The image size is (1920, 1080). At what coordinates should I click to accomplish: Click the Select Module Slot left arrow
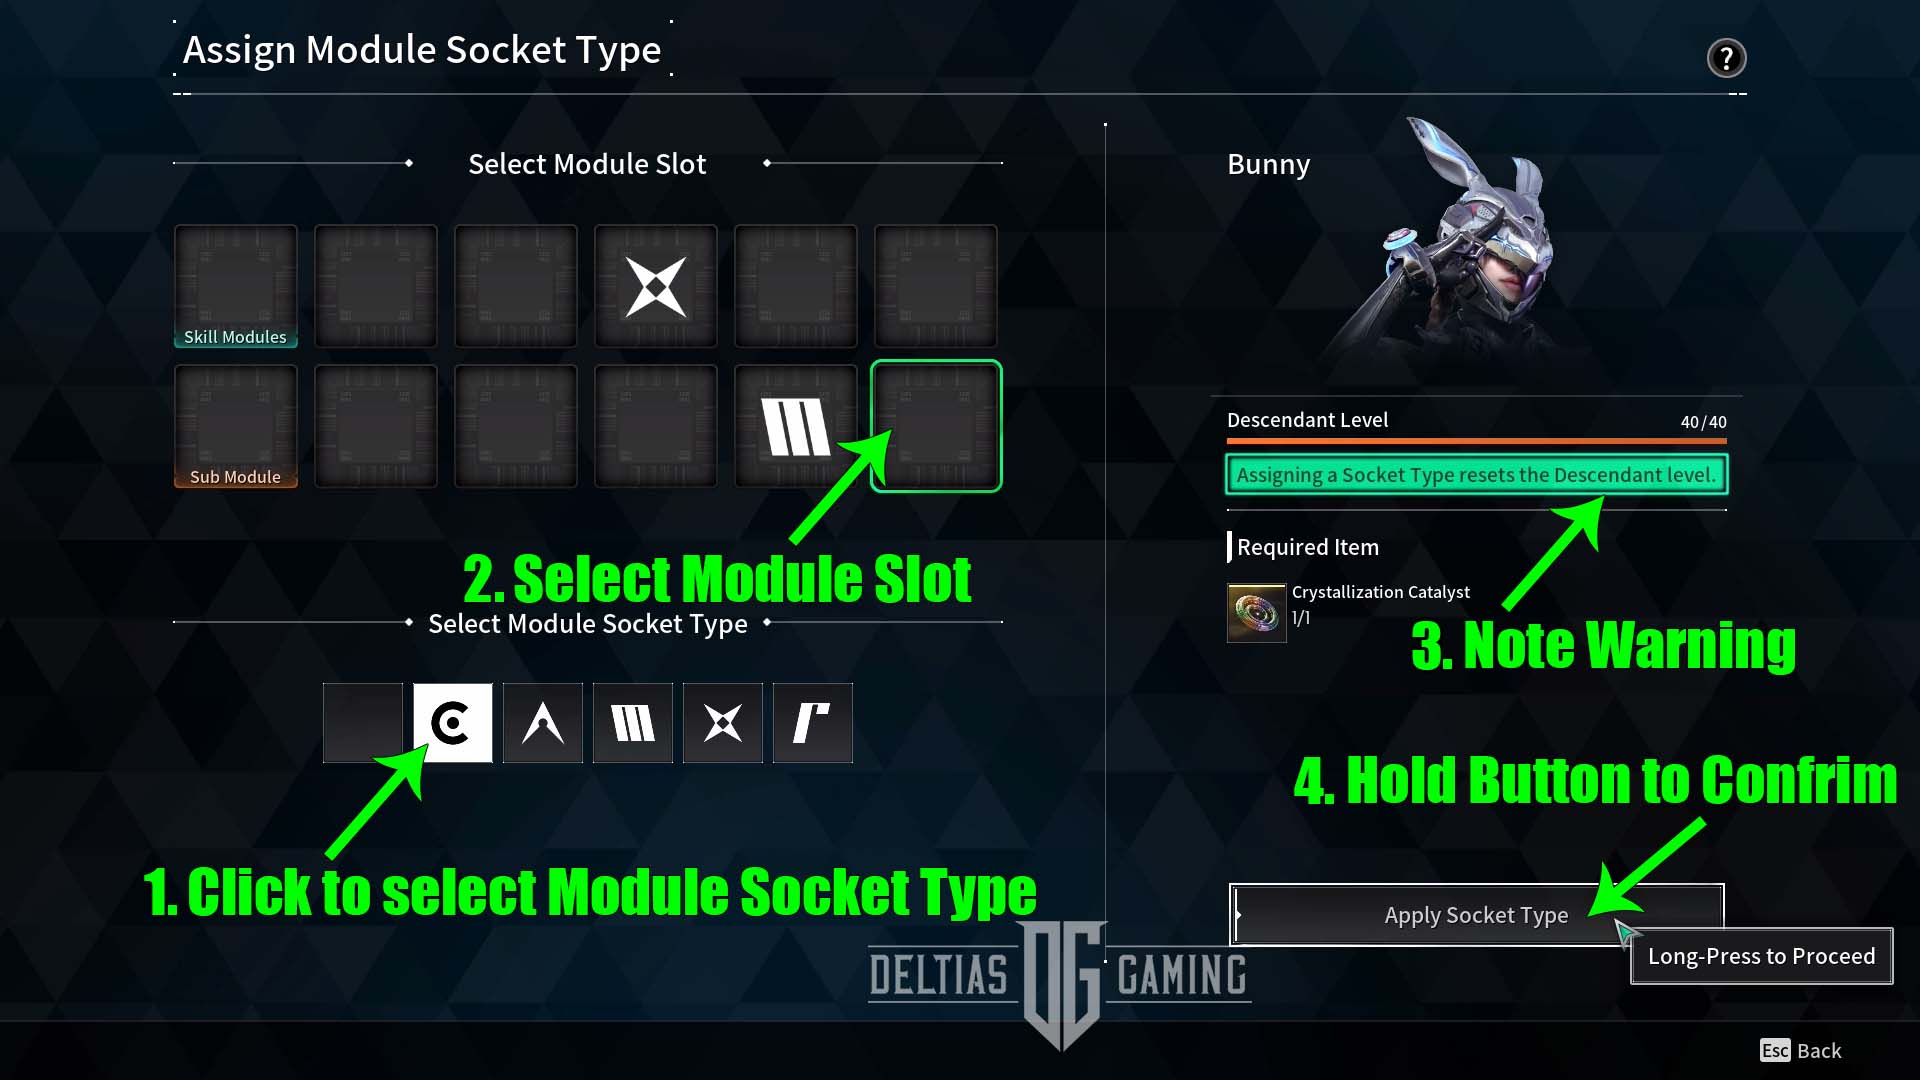point(409,162)
